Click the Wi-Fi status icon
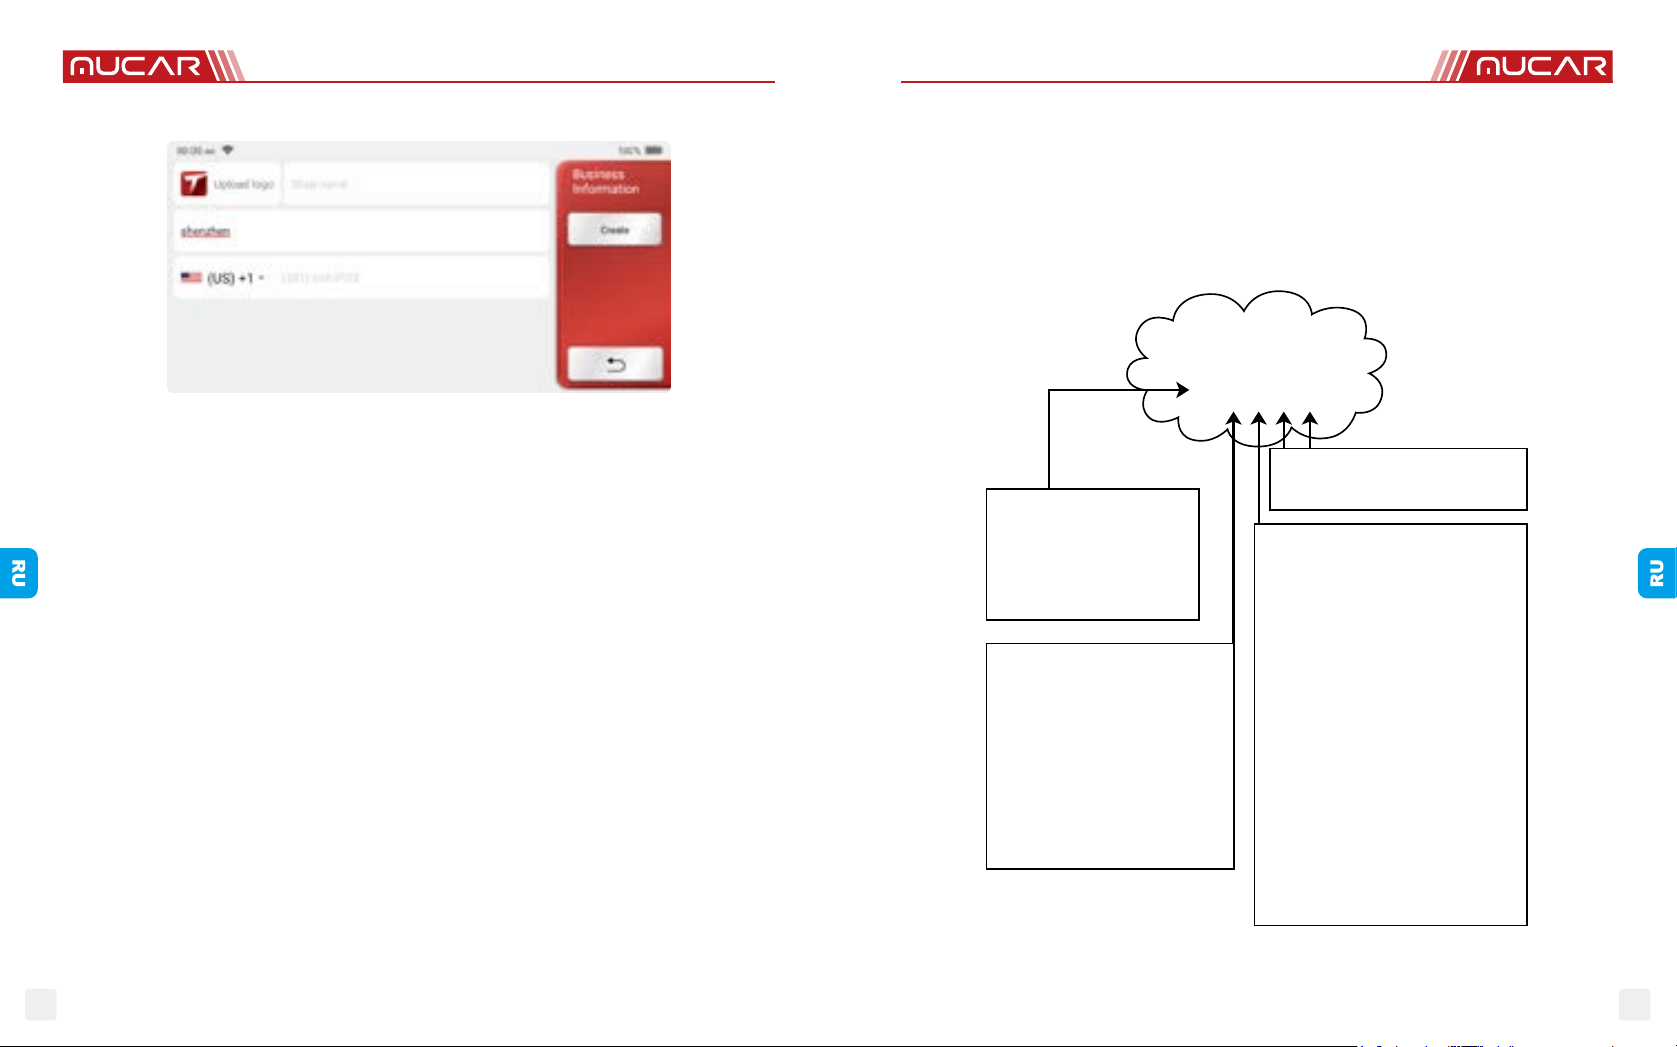This screenshot has width=1677, height=1047. (x=228, y=150)
